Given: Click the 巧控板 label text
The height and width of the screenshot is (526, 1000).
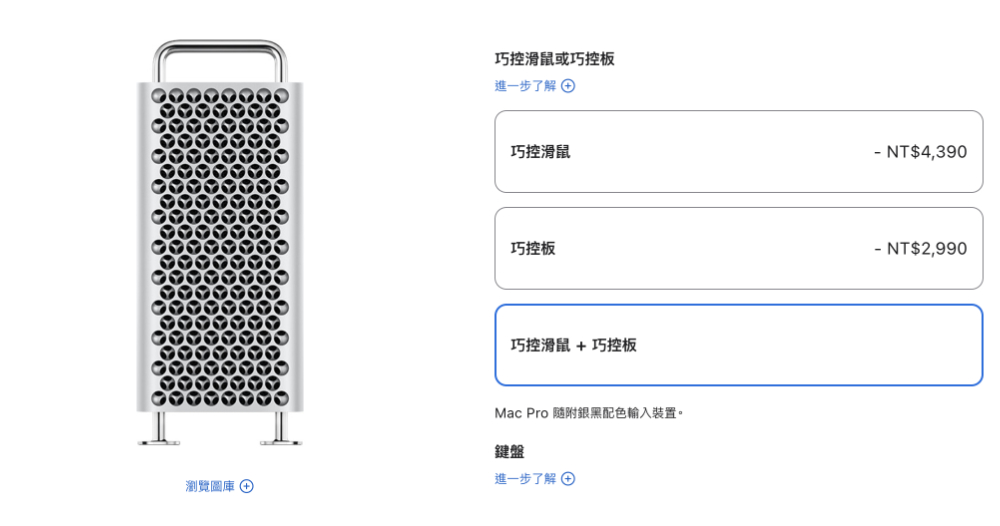Looking at the screenshot, I should pyautogui.click(x=533, y=248).
